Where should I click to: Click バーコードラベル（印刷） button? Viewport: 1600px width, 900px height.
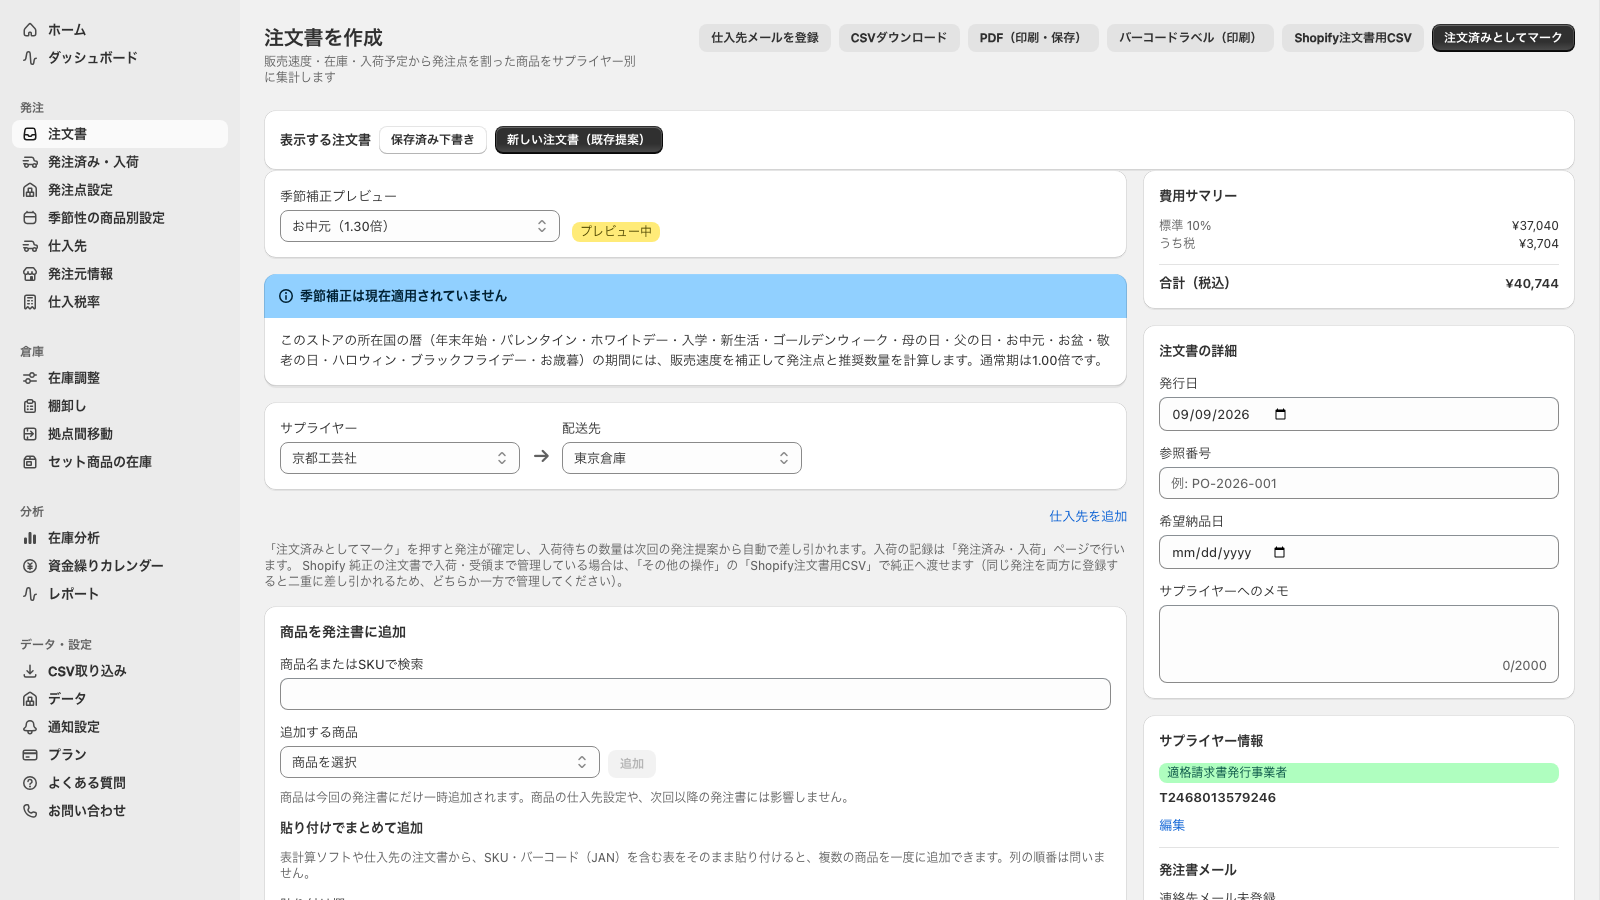coord(1190,38)
